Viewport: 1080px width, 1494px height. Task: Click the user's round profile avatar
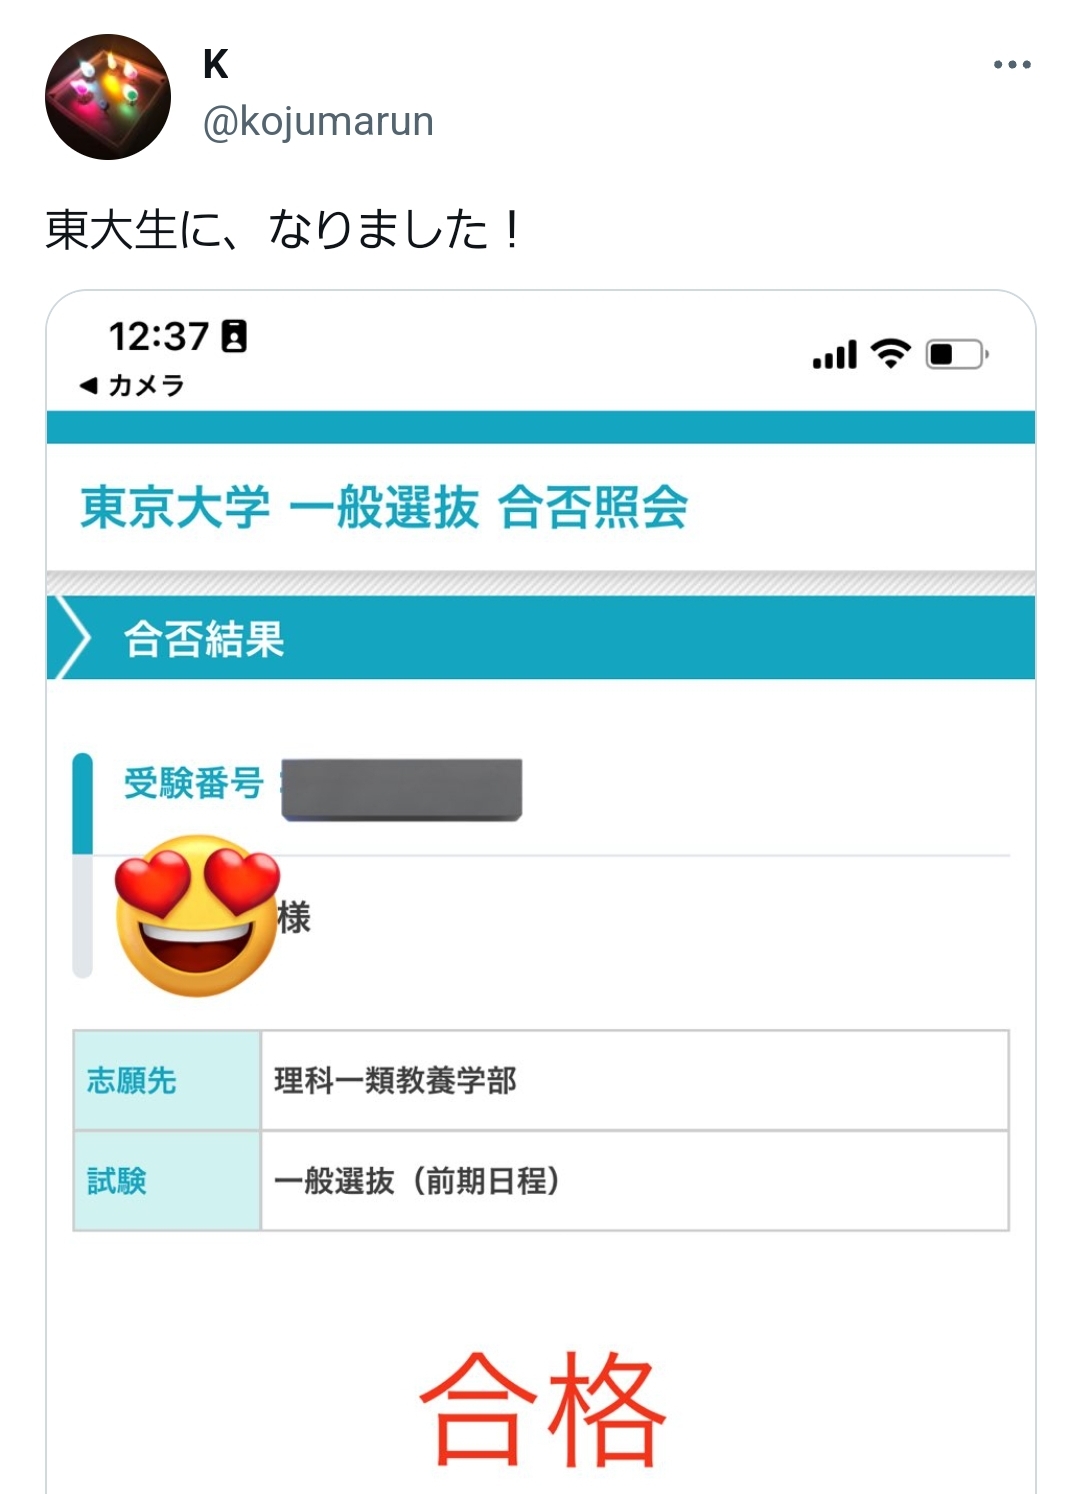pyautogui.click(x=108, y=97)
